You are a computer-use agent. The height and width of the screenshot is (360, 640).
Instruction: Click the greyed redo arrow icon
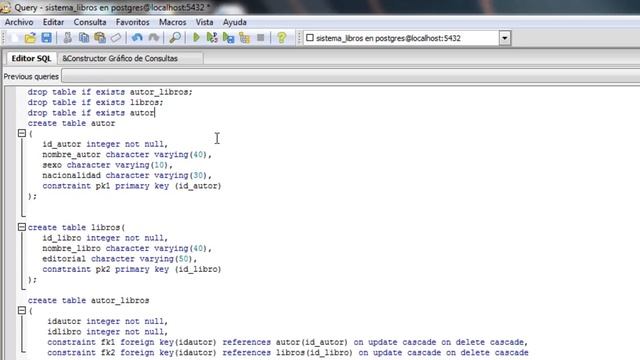[154, 38]
